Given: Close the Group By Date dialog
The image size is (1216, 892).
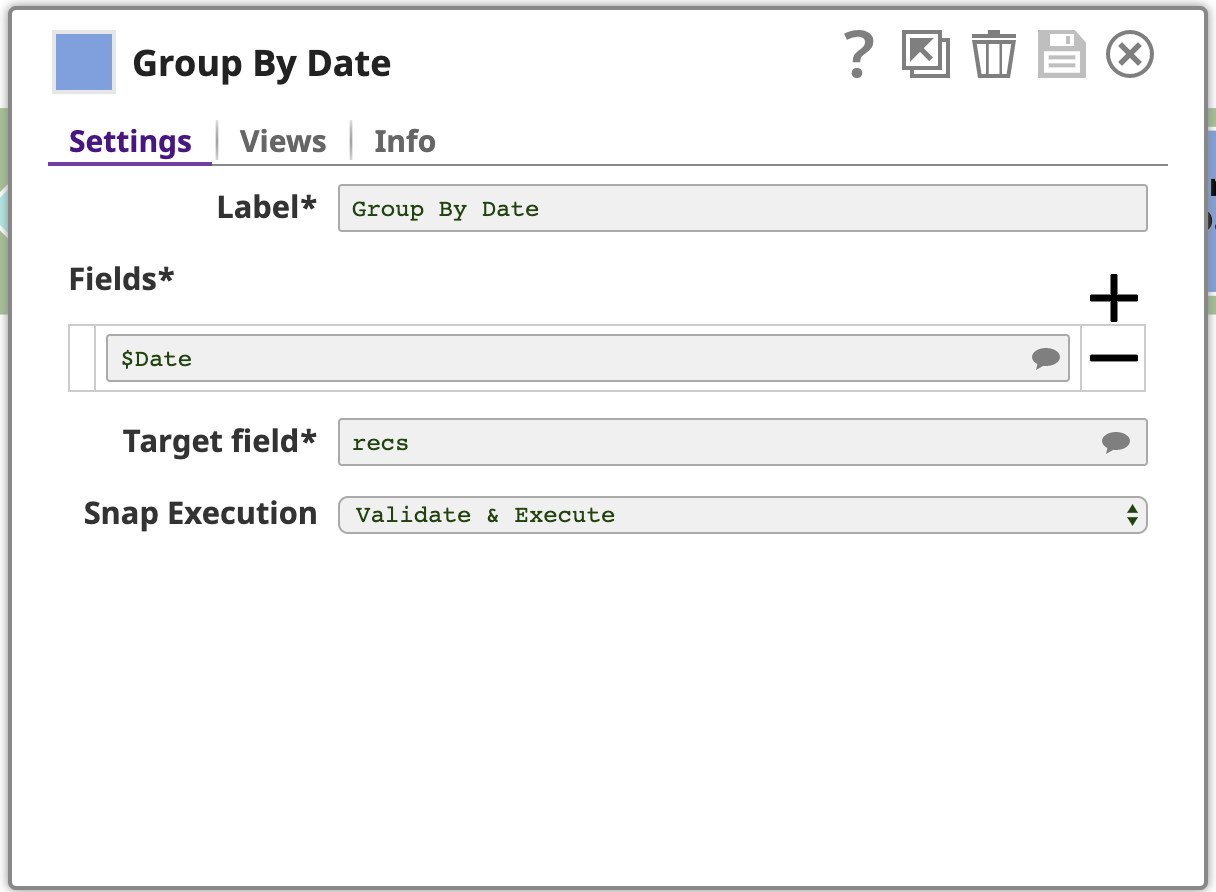Looking at the screenshot, I should pos(1130,54).
